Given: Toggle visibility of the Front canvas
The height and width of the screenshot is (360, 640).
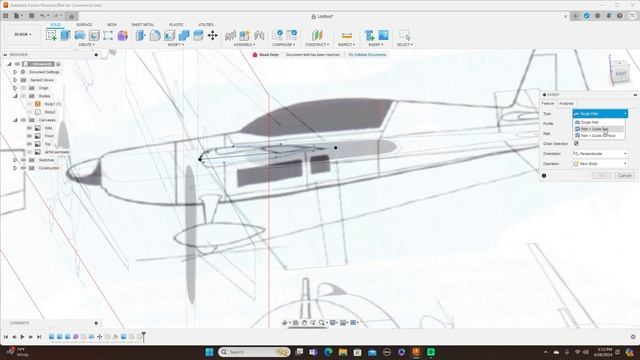Looking at the screenshot, I should tap(29, 136).
